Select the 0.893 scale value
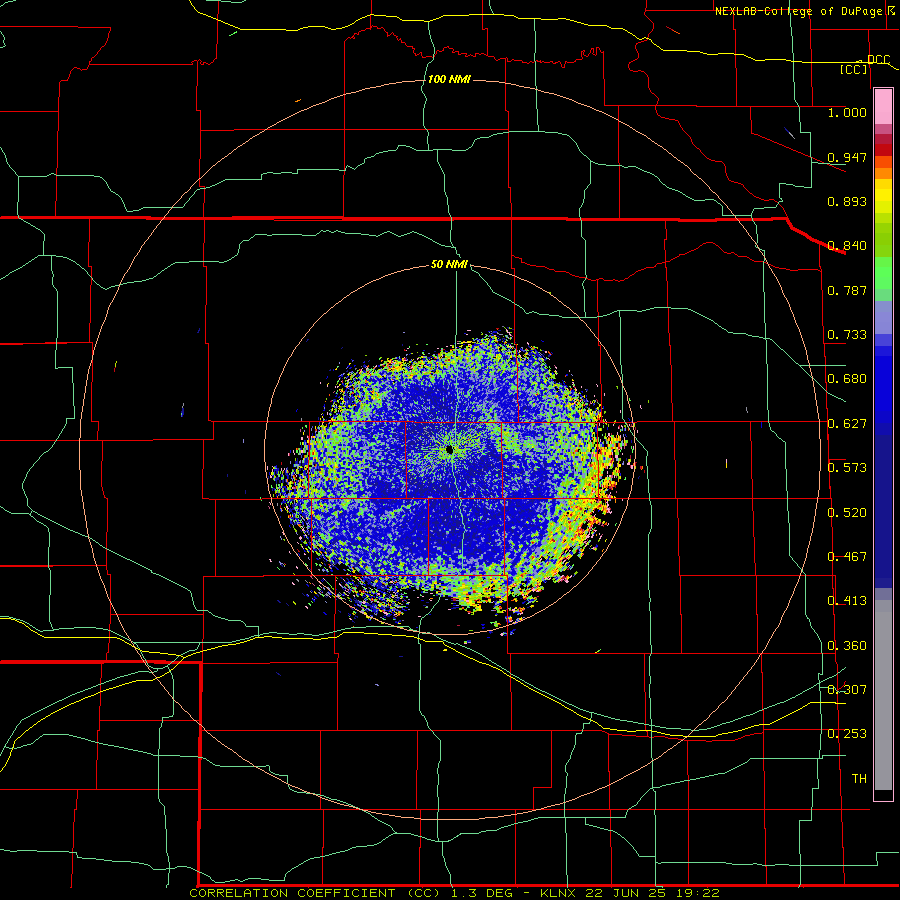The width and height of the screenshot is (900, 900). point(847,201)
